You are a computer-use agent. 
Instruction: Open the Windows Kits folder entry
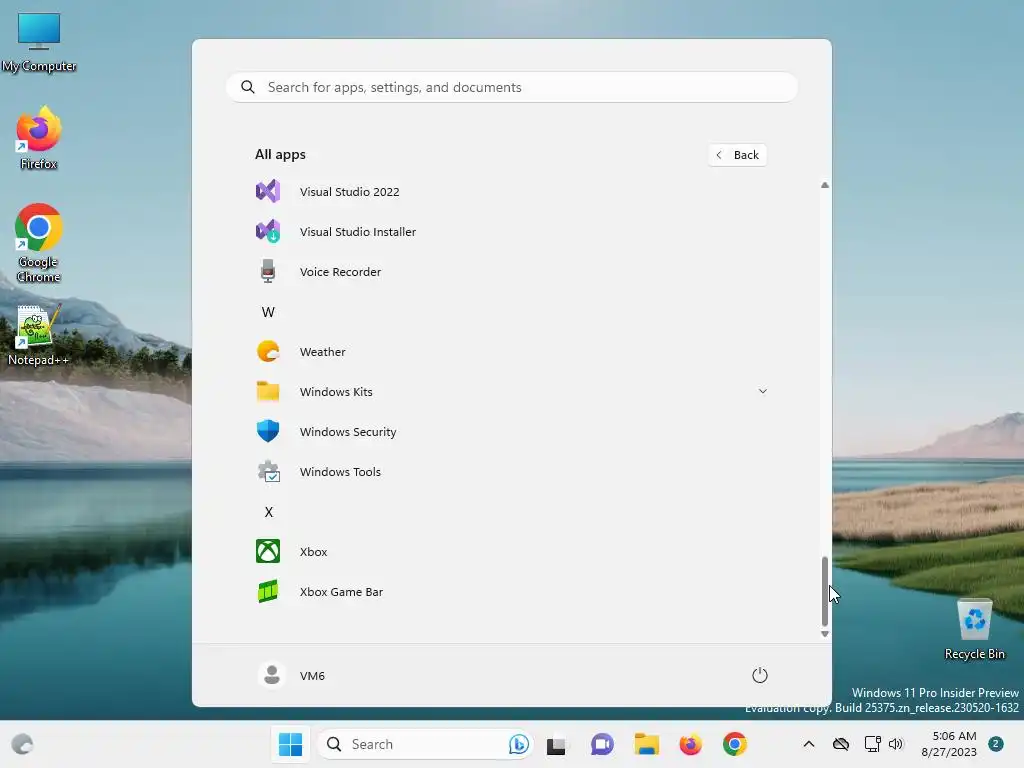[x=511, y=391]
